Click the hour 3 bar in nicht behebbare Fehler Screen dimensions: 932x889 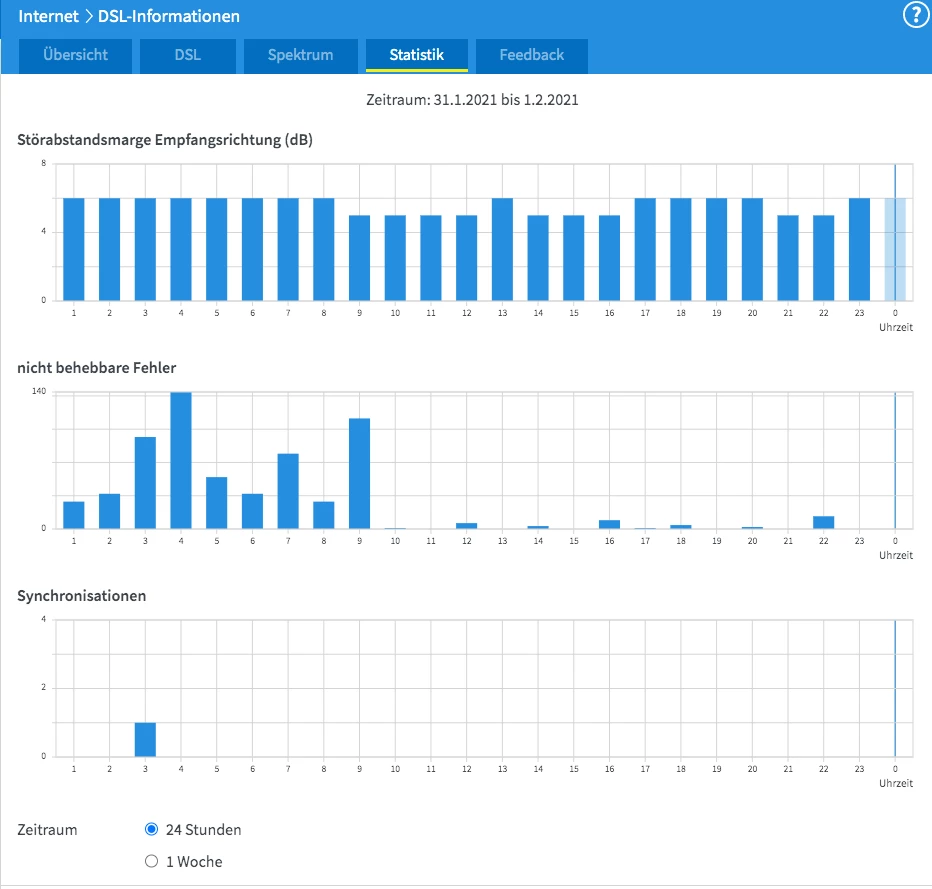[x=145, y=483]
